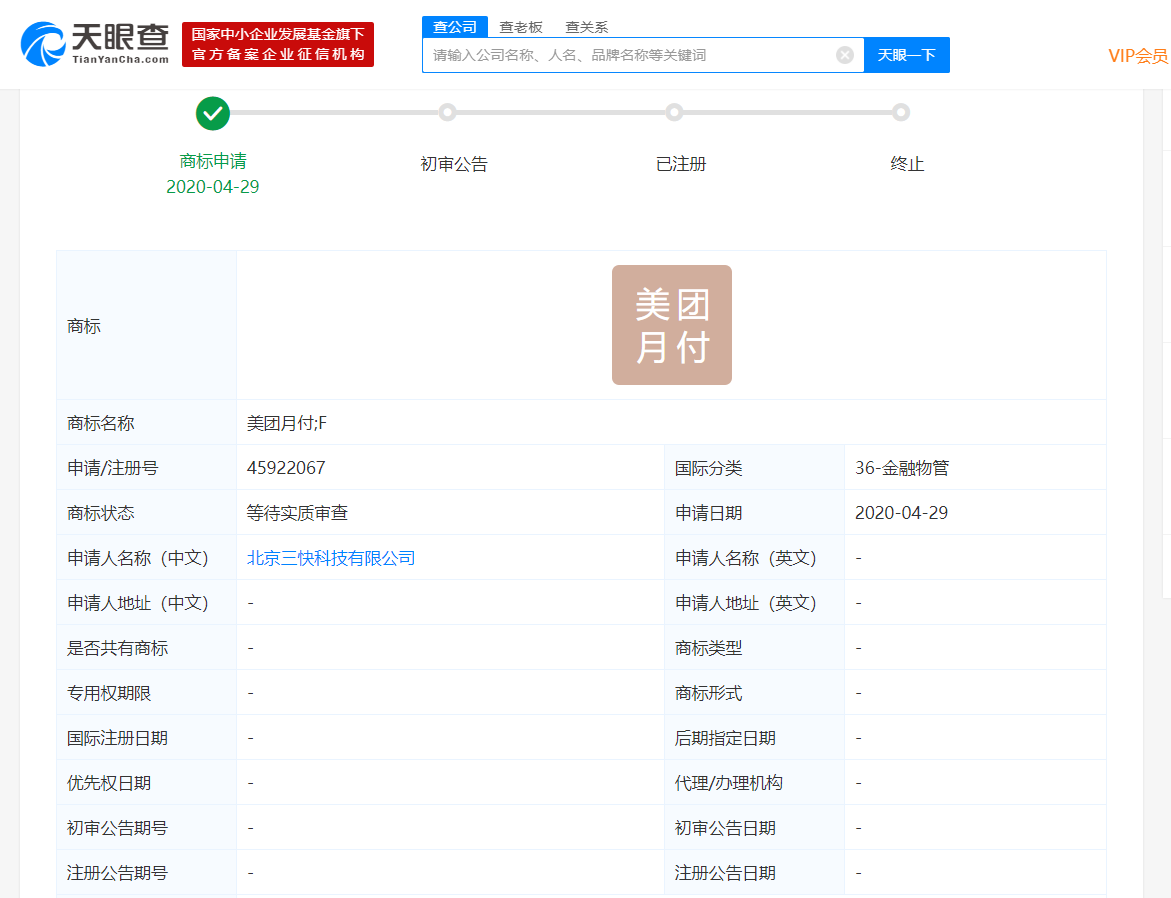Click the green checkmark step icon for 商标申请
The height and width of the screenshot is (898, 1171).
coord(213,114)
